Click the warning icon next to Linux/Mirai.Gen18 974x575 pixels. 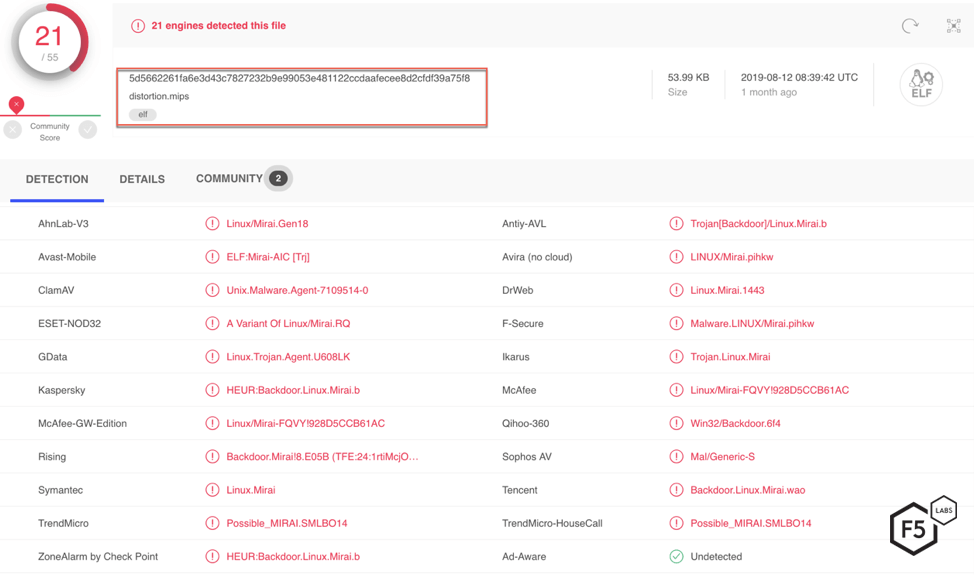tap(212, 224)
